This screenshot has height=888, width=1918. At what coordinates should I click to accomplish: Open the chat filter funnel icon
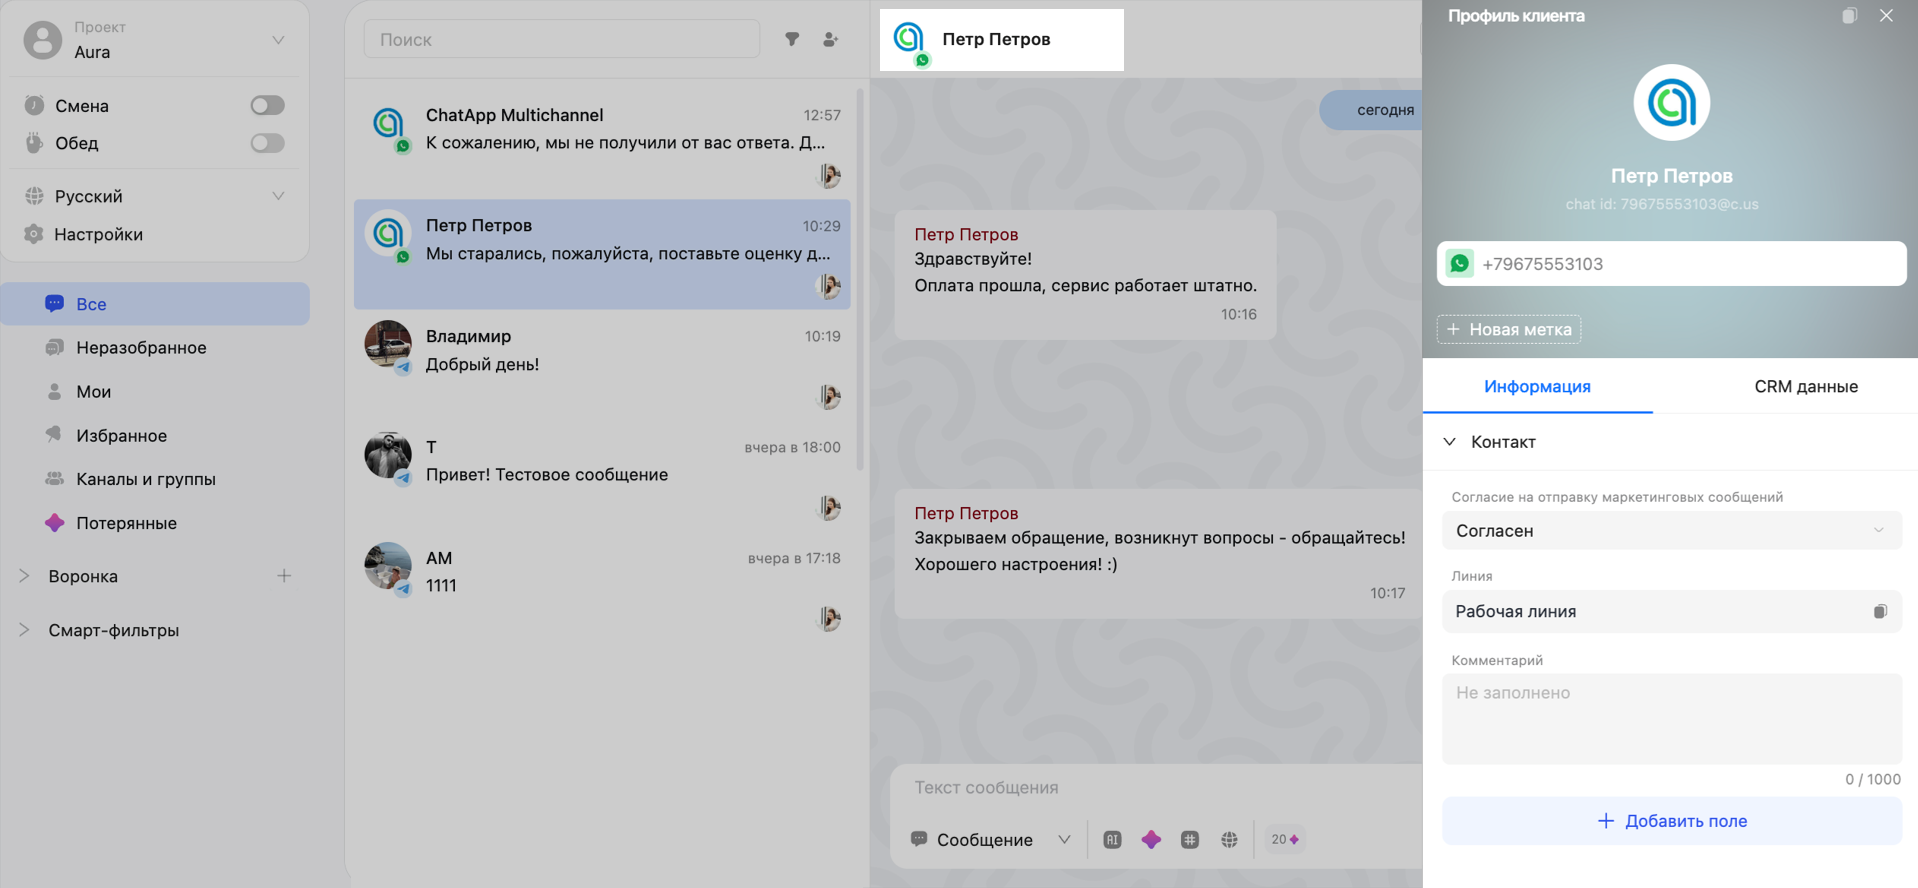pyautogui.click(x=792, y=40)
